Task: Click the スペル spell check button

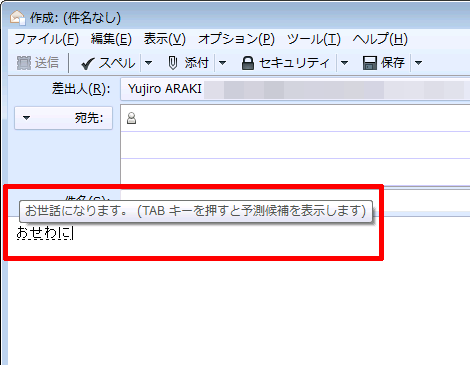Action: [108, 63]
